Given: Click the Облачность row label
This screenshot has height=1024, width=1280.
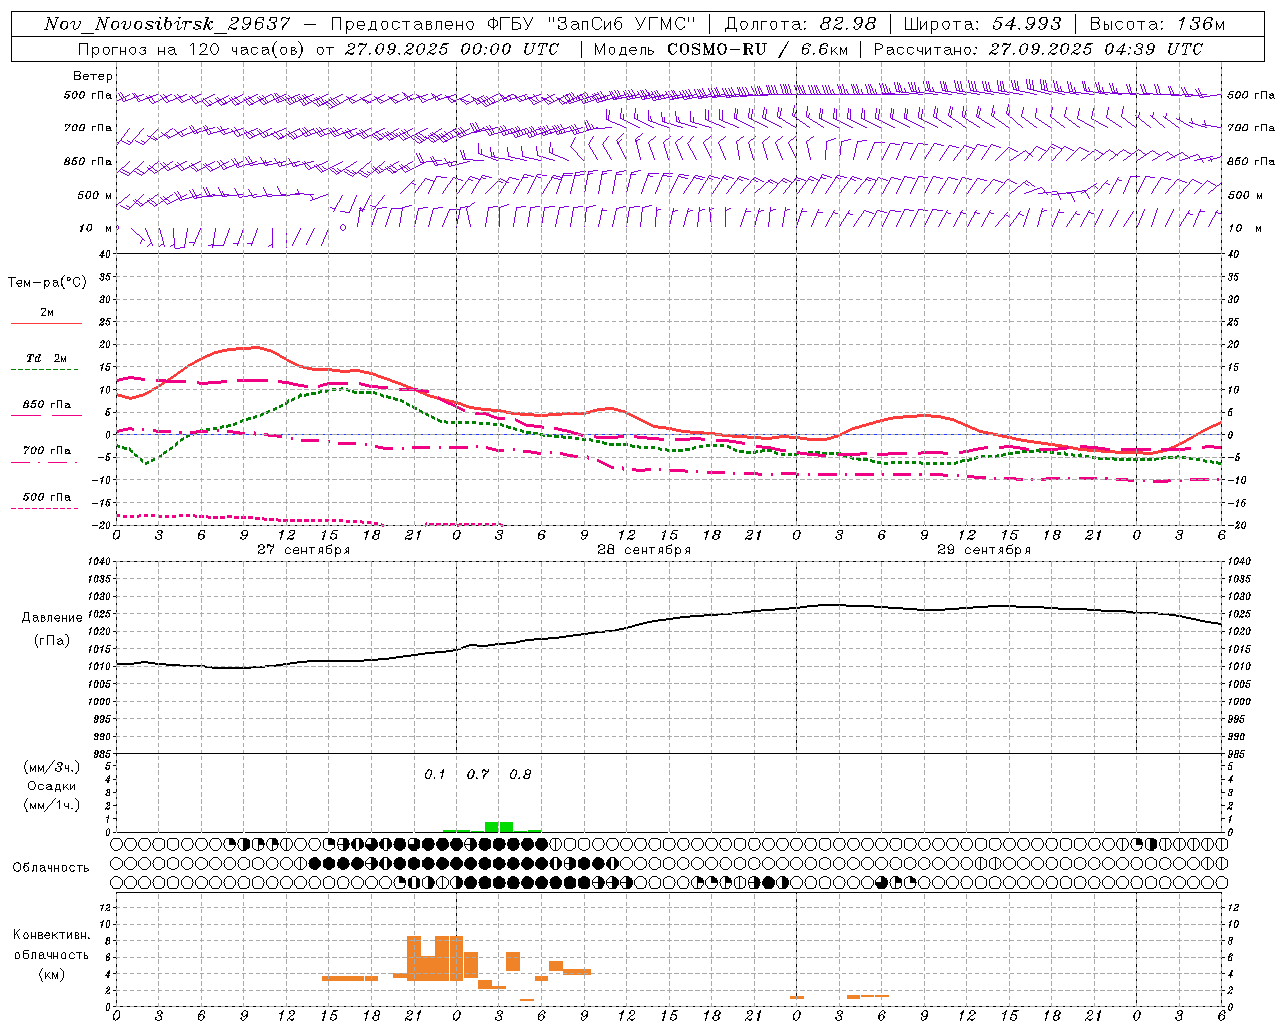Looking at the screenshot, I should pyautogui.click(x=51, y=868).
